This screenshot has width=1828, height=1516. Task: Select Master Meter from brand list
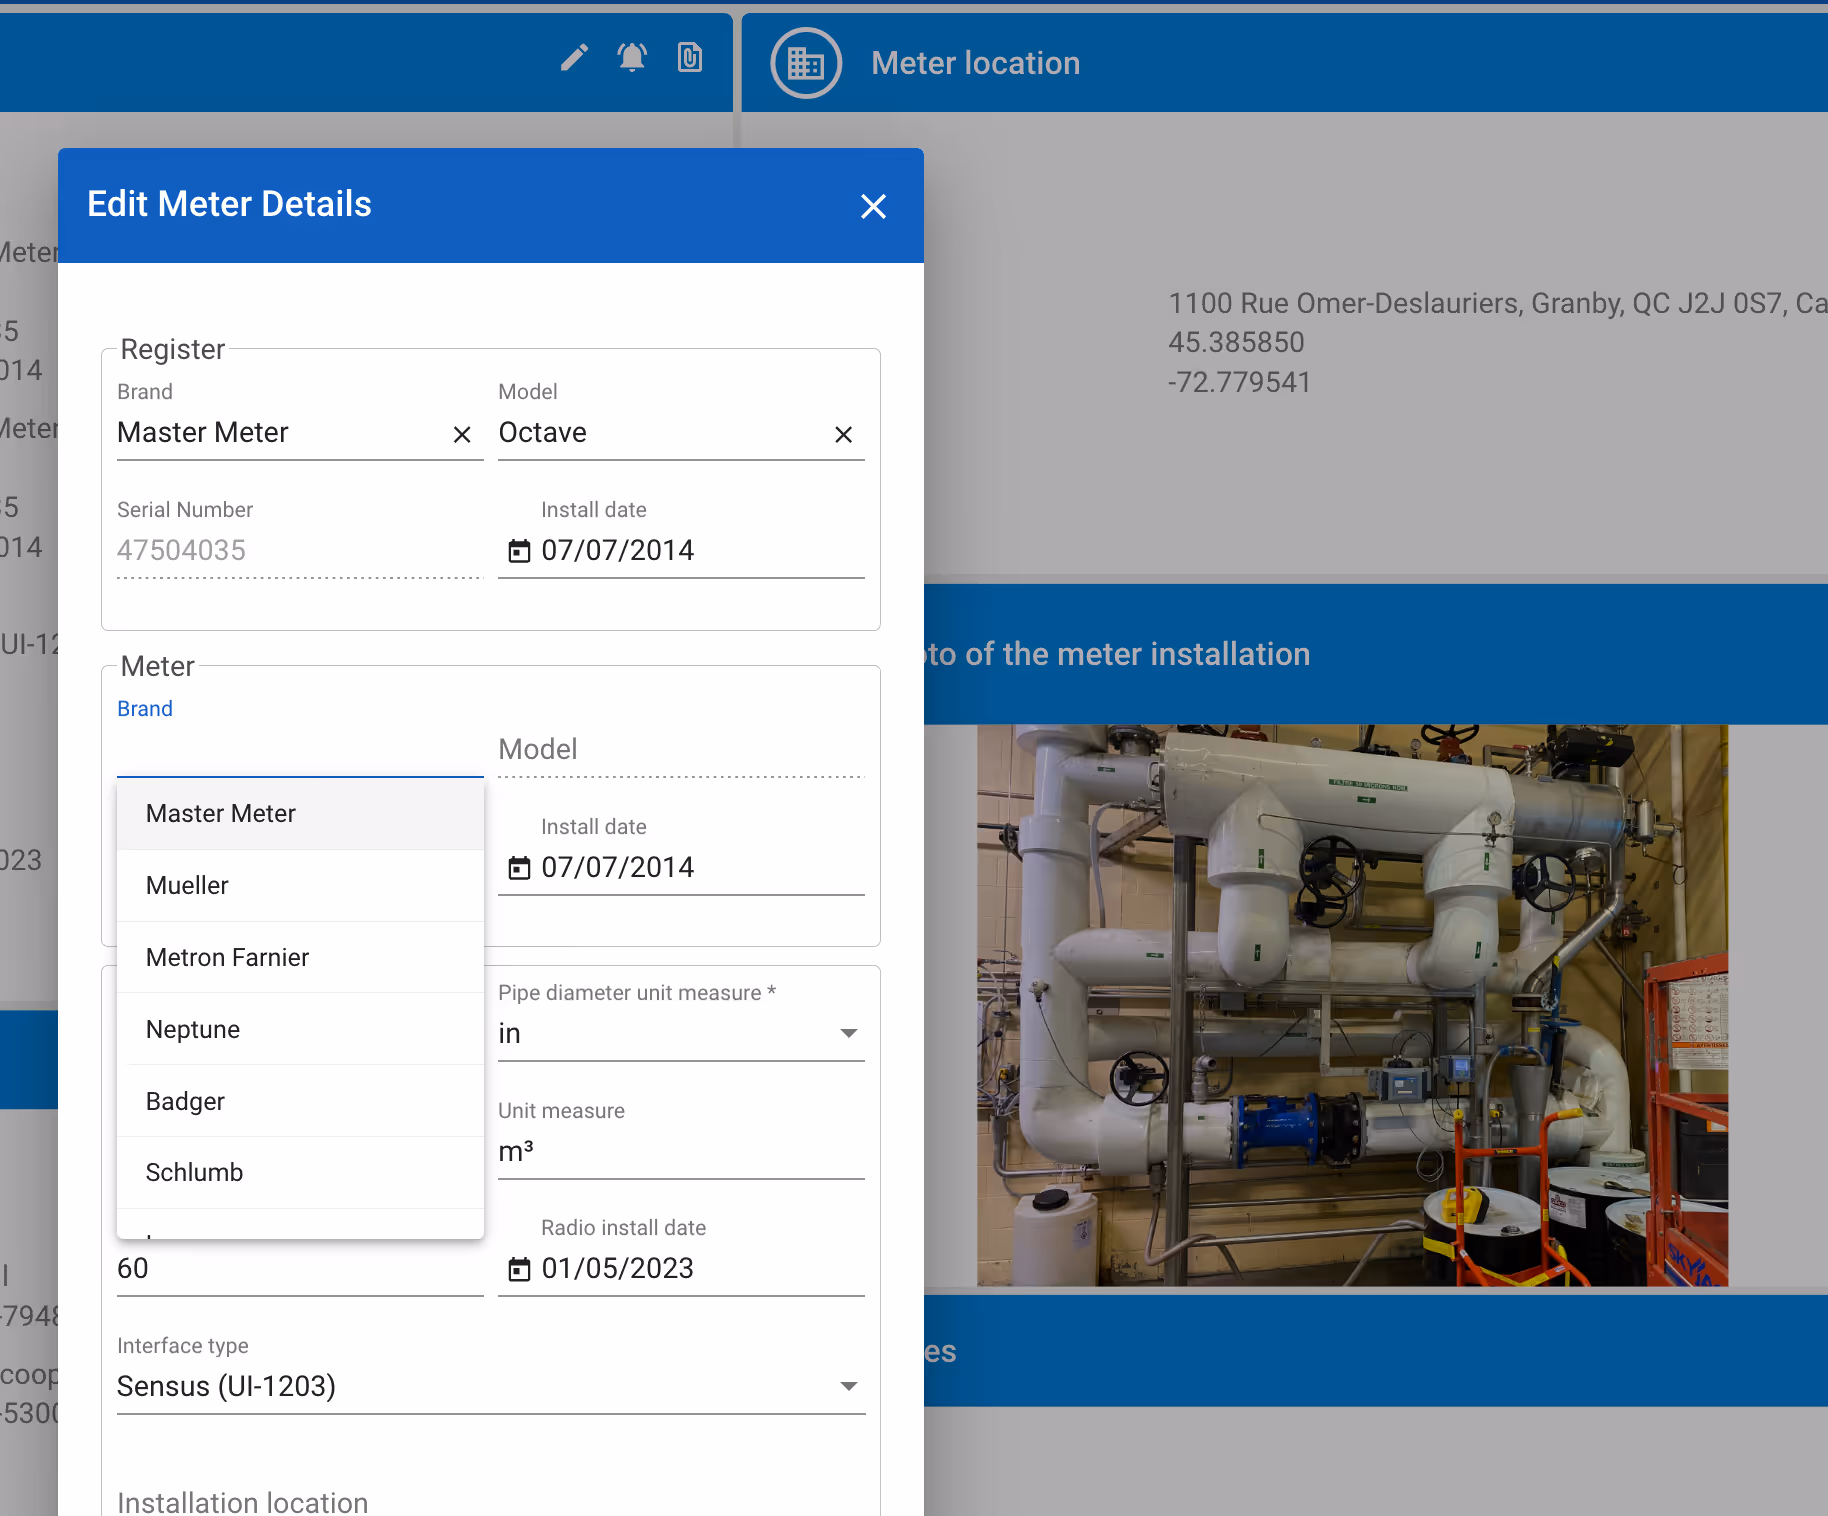click(x=221, y=814)
